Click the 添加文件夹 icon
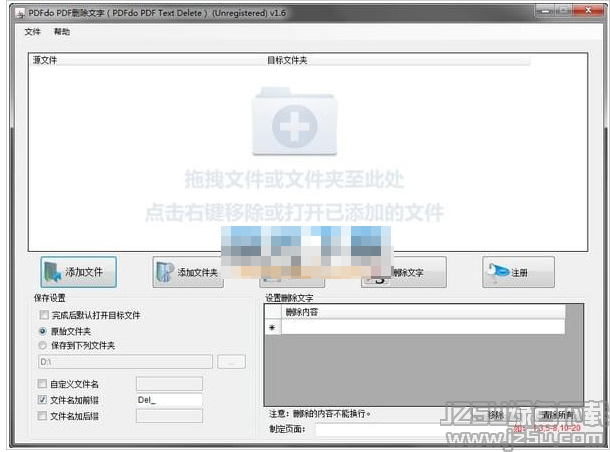 (x=165, y=272)
